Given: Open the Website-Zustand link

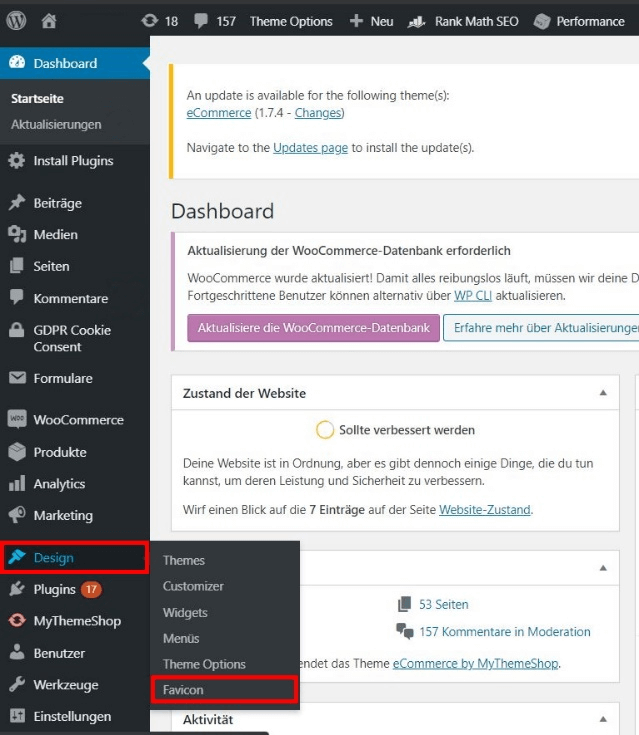Looking at the screenshot, I should pyautogui.click(x=485, y=510).
